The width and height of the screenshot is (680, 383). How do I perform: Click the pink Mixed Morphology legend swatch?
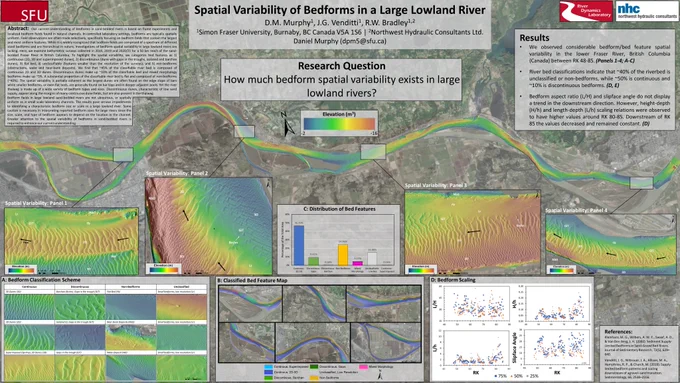coord(363,367)
